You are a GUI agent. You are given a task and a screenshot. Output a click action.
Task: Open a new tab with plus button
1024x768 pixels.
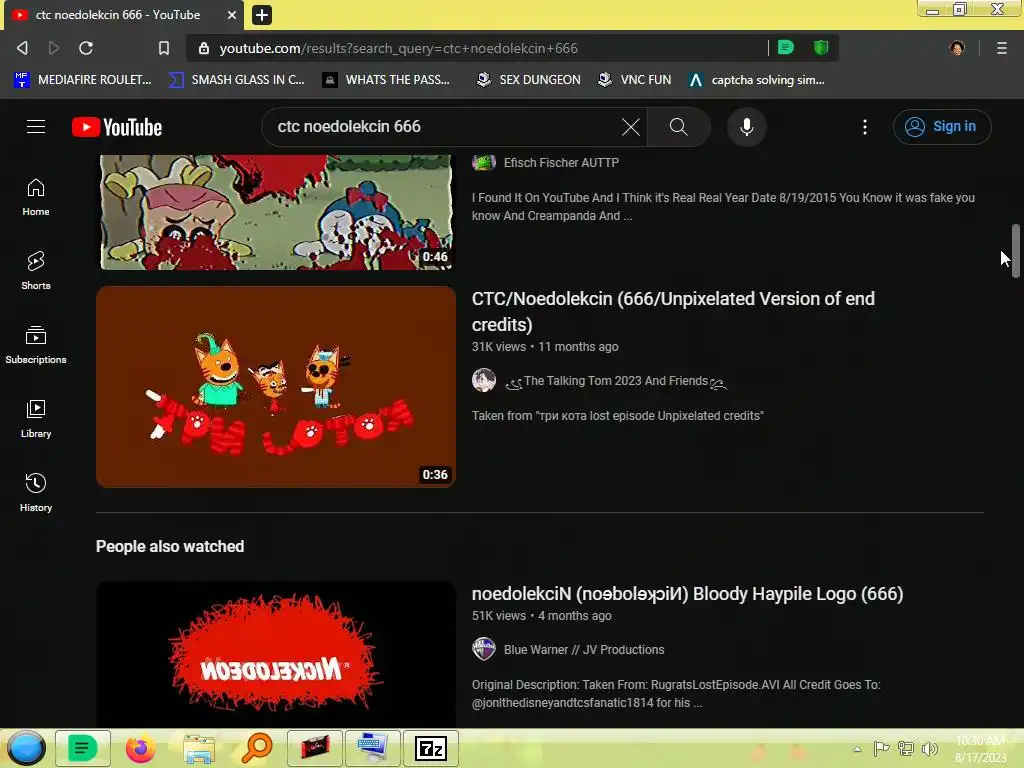tap(261, 15)
